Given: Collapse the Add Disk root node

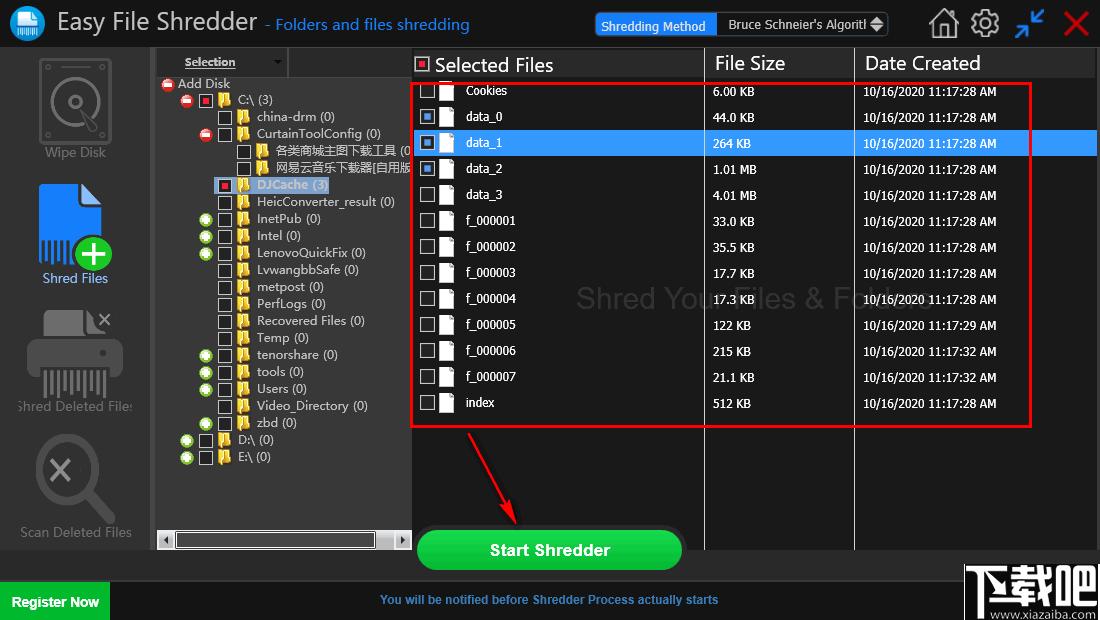Looking at the screenshot, I should click(168, 84).
